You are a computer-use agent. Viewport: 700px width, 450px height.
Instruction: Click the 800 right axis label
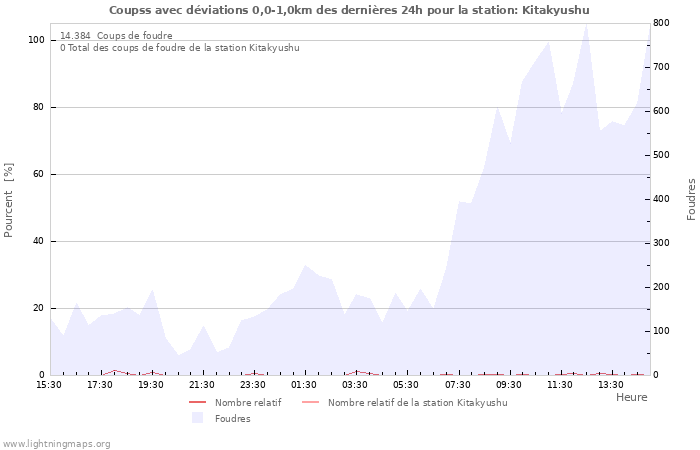click(x=661, y=23)
